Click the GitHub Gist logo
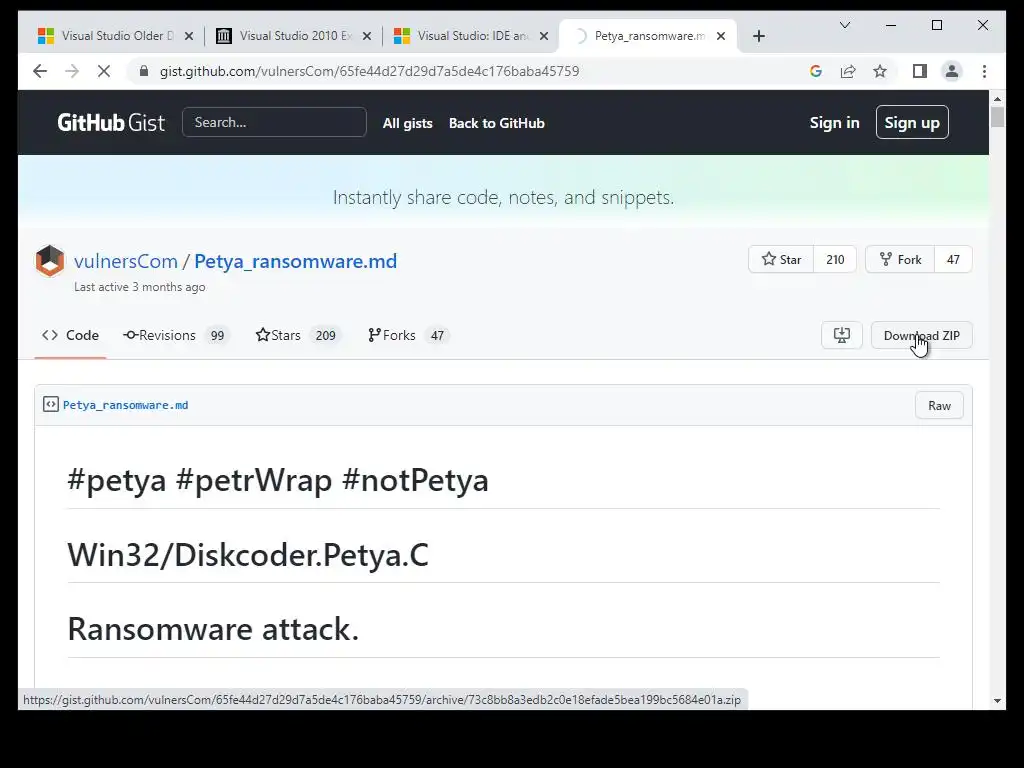This screenshot has width=1024, height=768. click(x=111, y=123)
